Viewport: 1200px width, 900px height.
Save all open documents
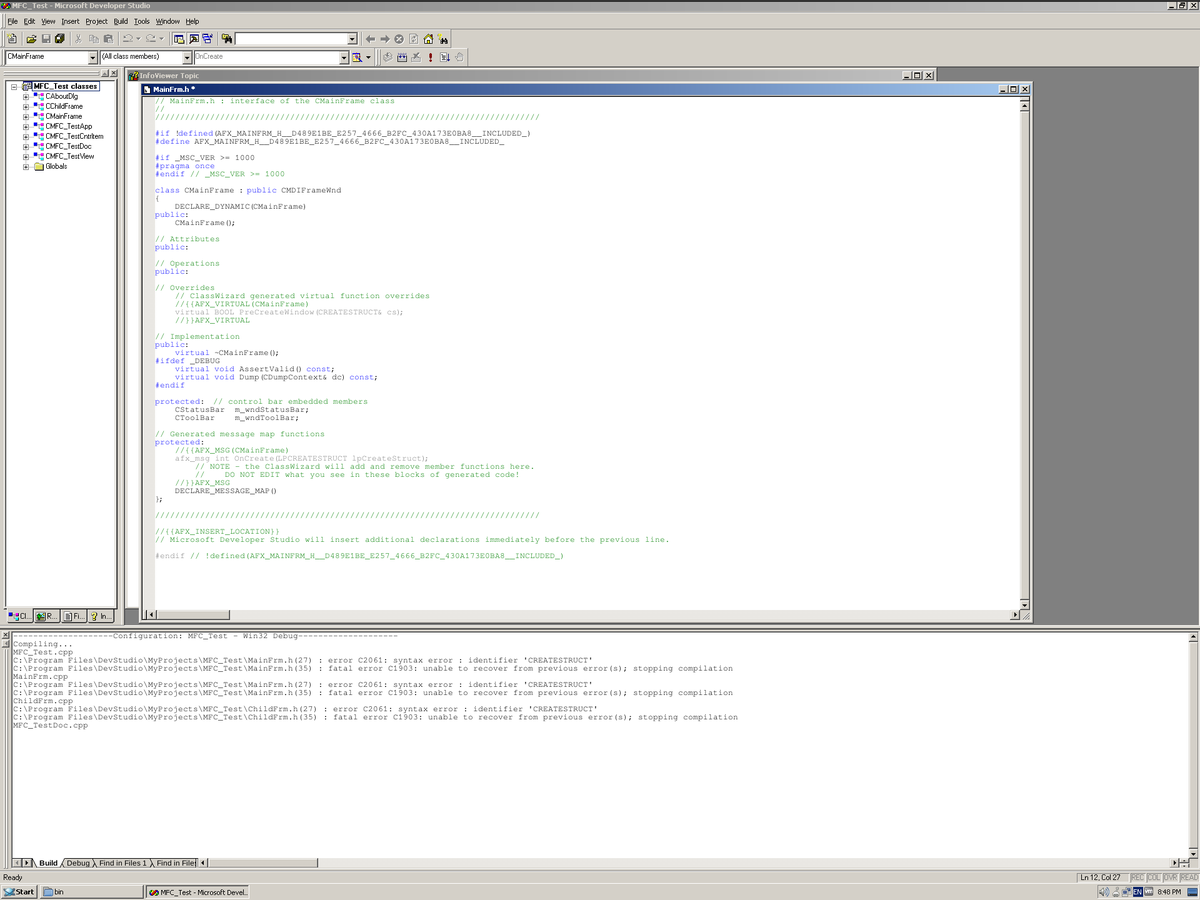coord(58,38)
